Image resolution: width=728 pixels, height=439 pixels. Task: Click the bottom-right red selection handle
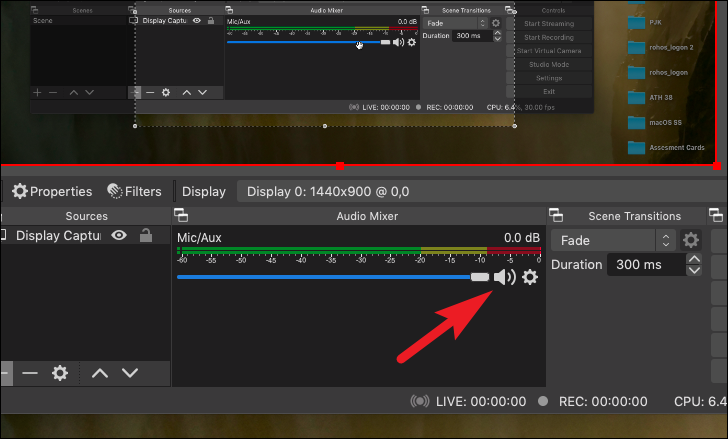pos(717,166)
